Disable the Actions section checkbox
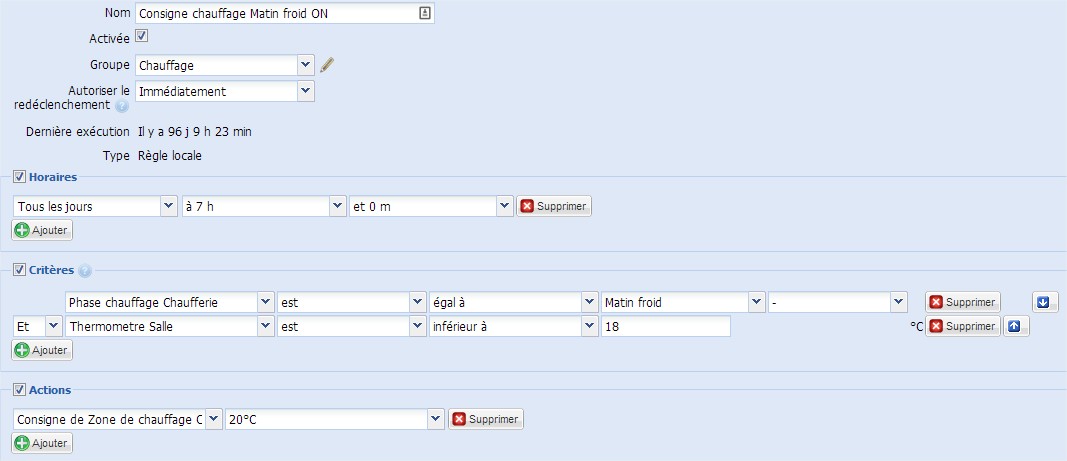The width and height of the screenshot is (1067, 461). pos(19,390)
